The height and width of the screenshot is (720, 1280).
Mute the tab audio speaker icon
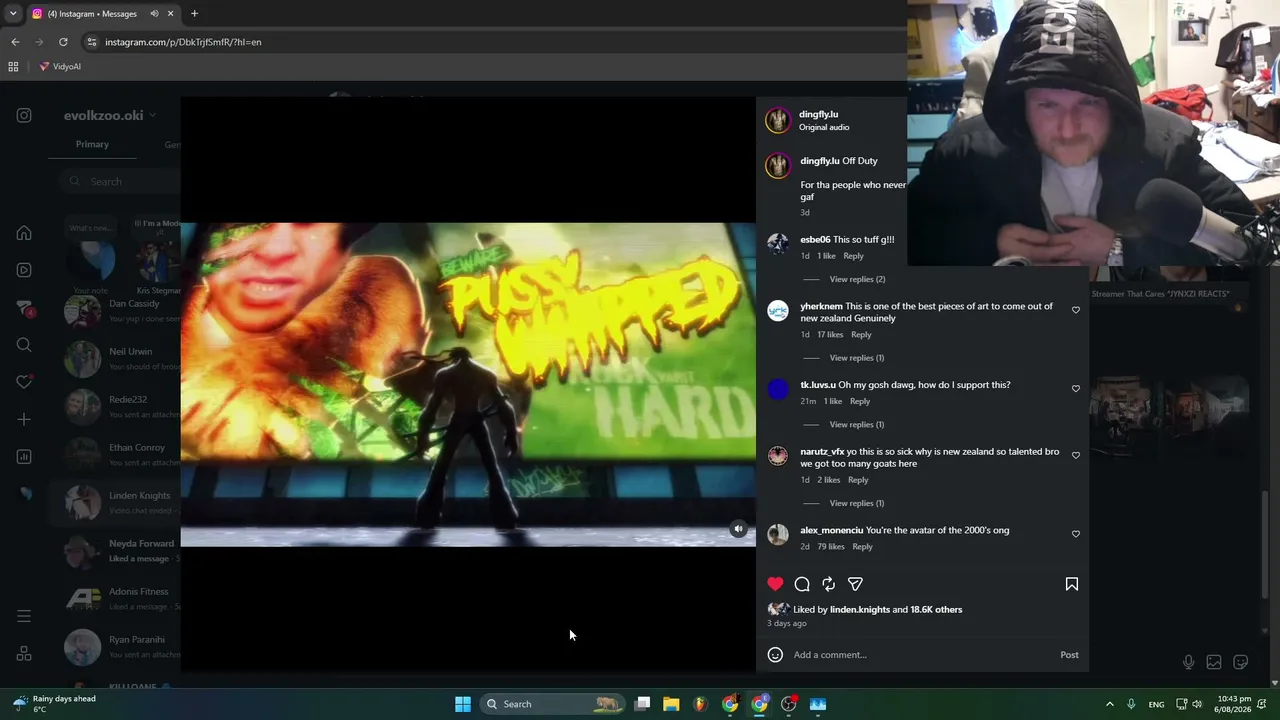[x=154, y=14]
